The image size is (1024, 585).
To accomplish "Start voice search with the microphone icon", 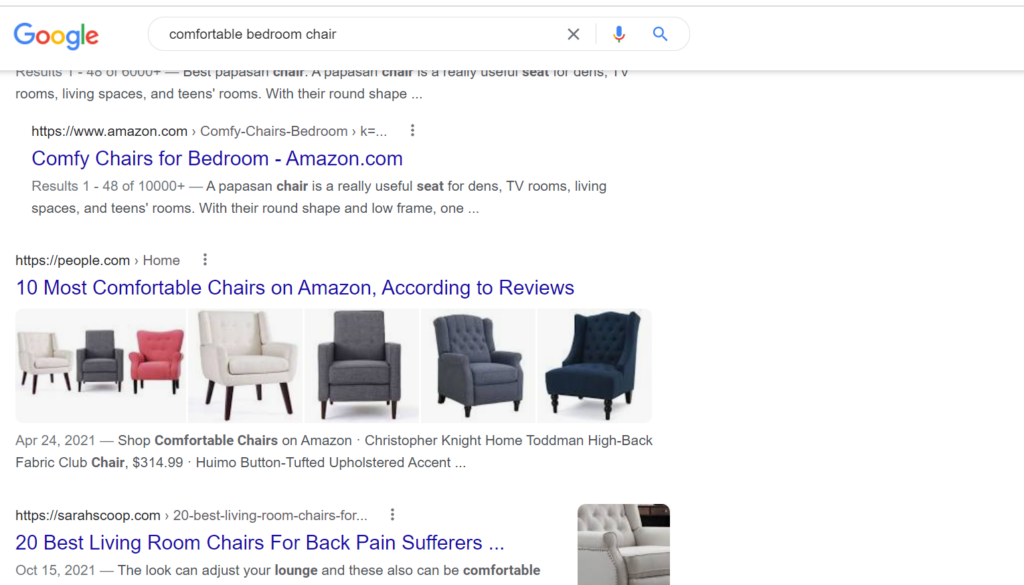I will pos(618,34).
